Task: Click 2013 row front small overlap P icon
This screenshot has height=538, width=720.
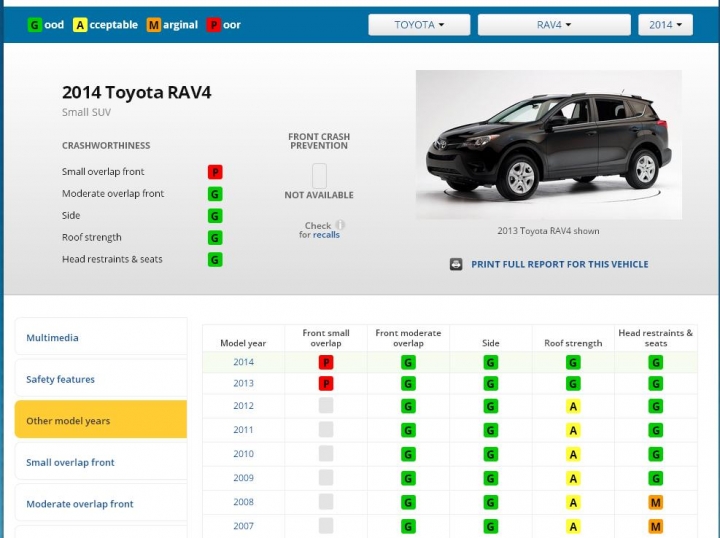Action: [x=326, y=383]
